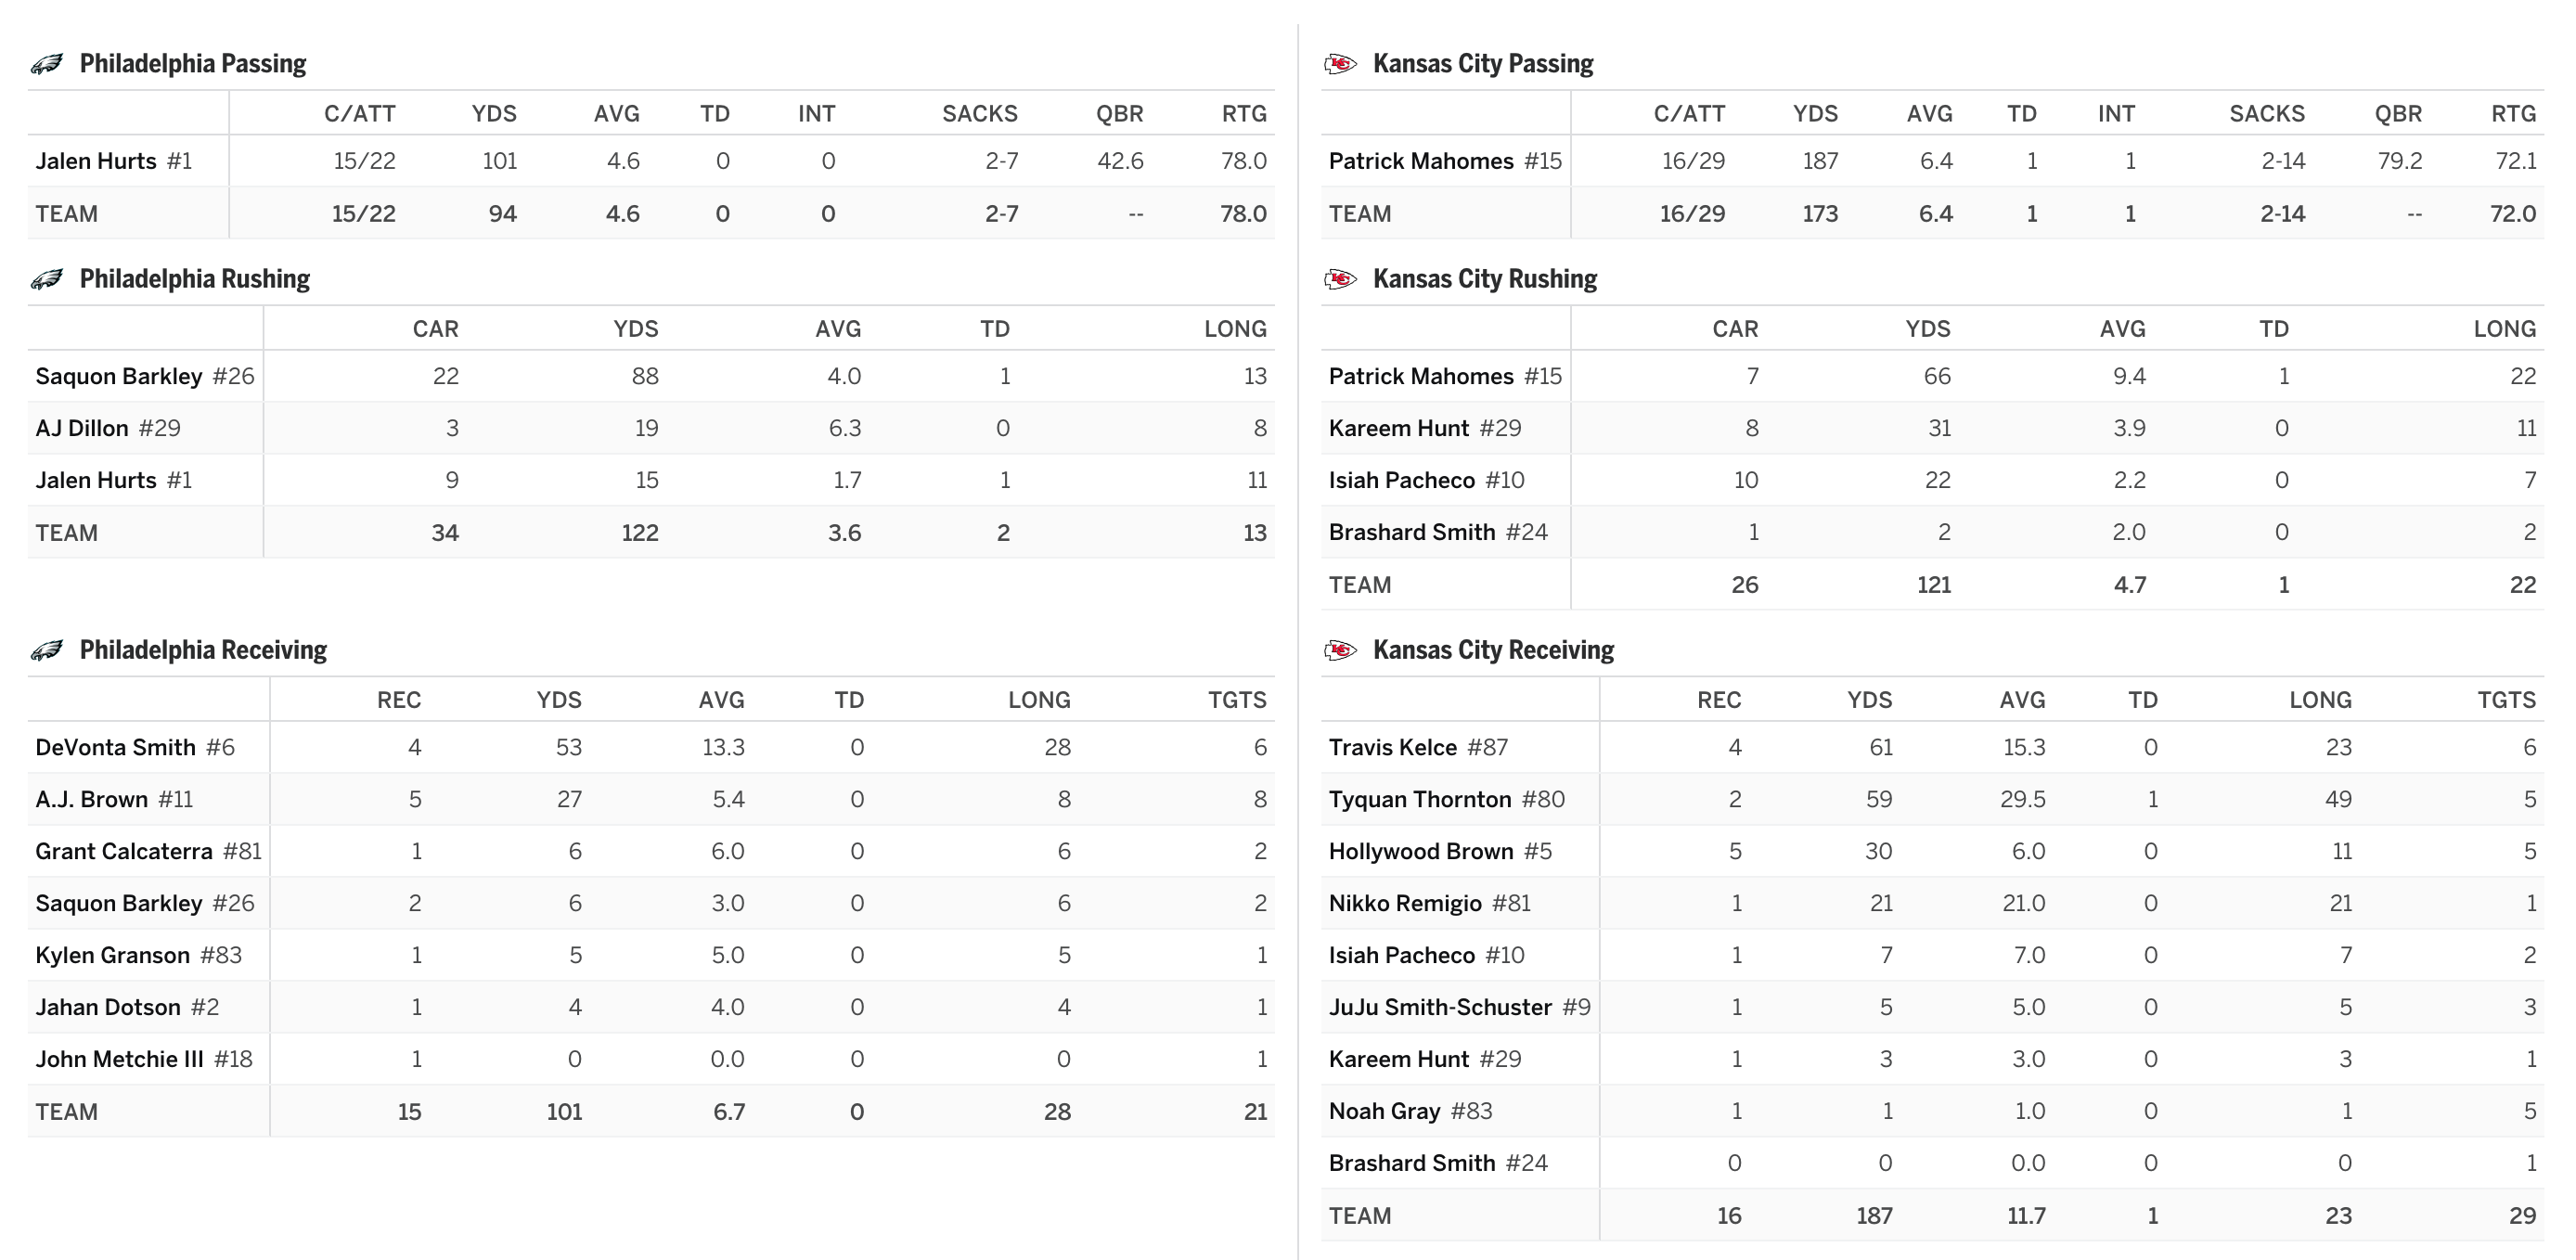Open JuJu Smith-Schuster's player page
The image size is (2576, 1260).
coord(1440,1007)
